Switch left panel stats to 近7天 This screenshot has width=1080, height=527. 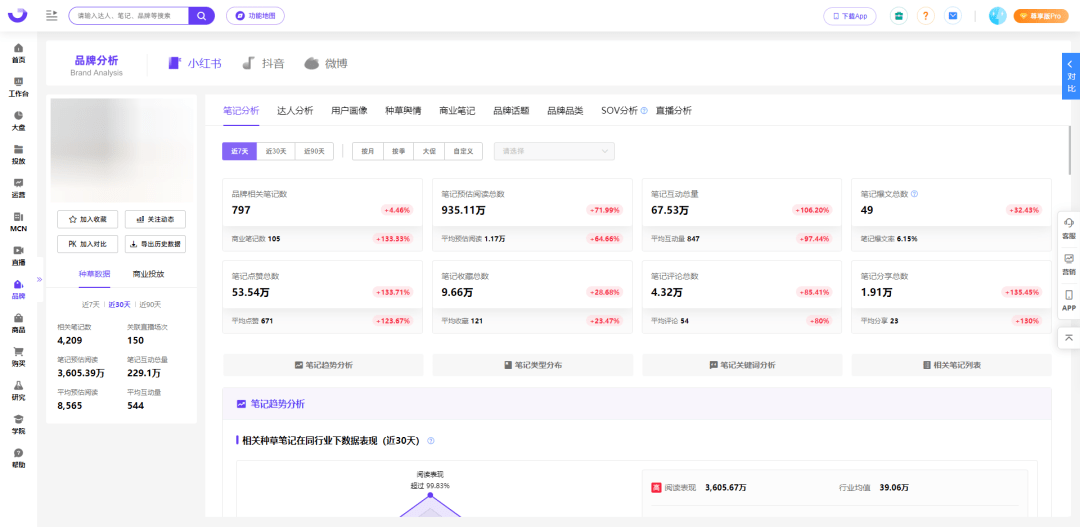pyautogui.click(x=90, y=304)
